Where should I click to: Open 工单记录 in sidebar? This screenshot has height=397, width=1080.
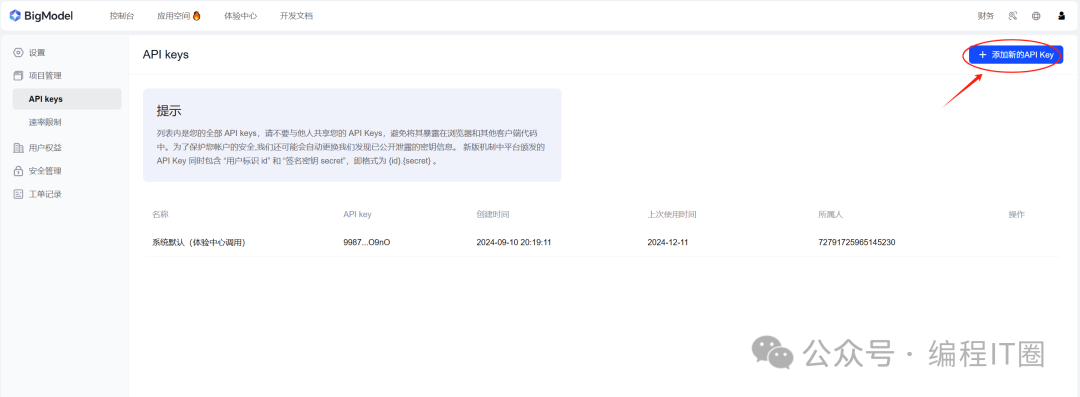coord(45,194)
